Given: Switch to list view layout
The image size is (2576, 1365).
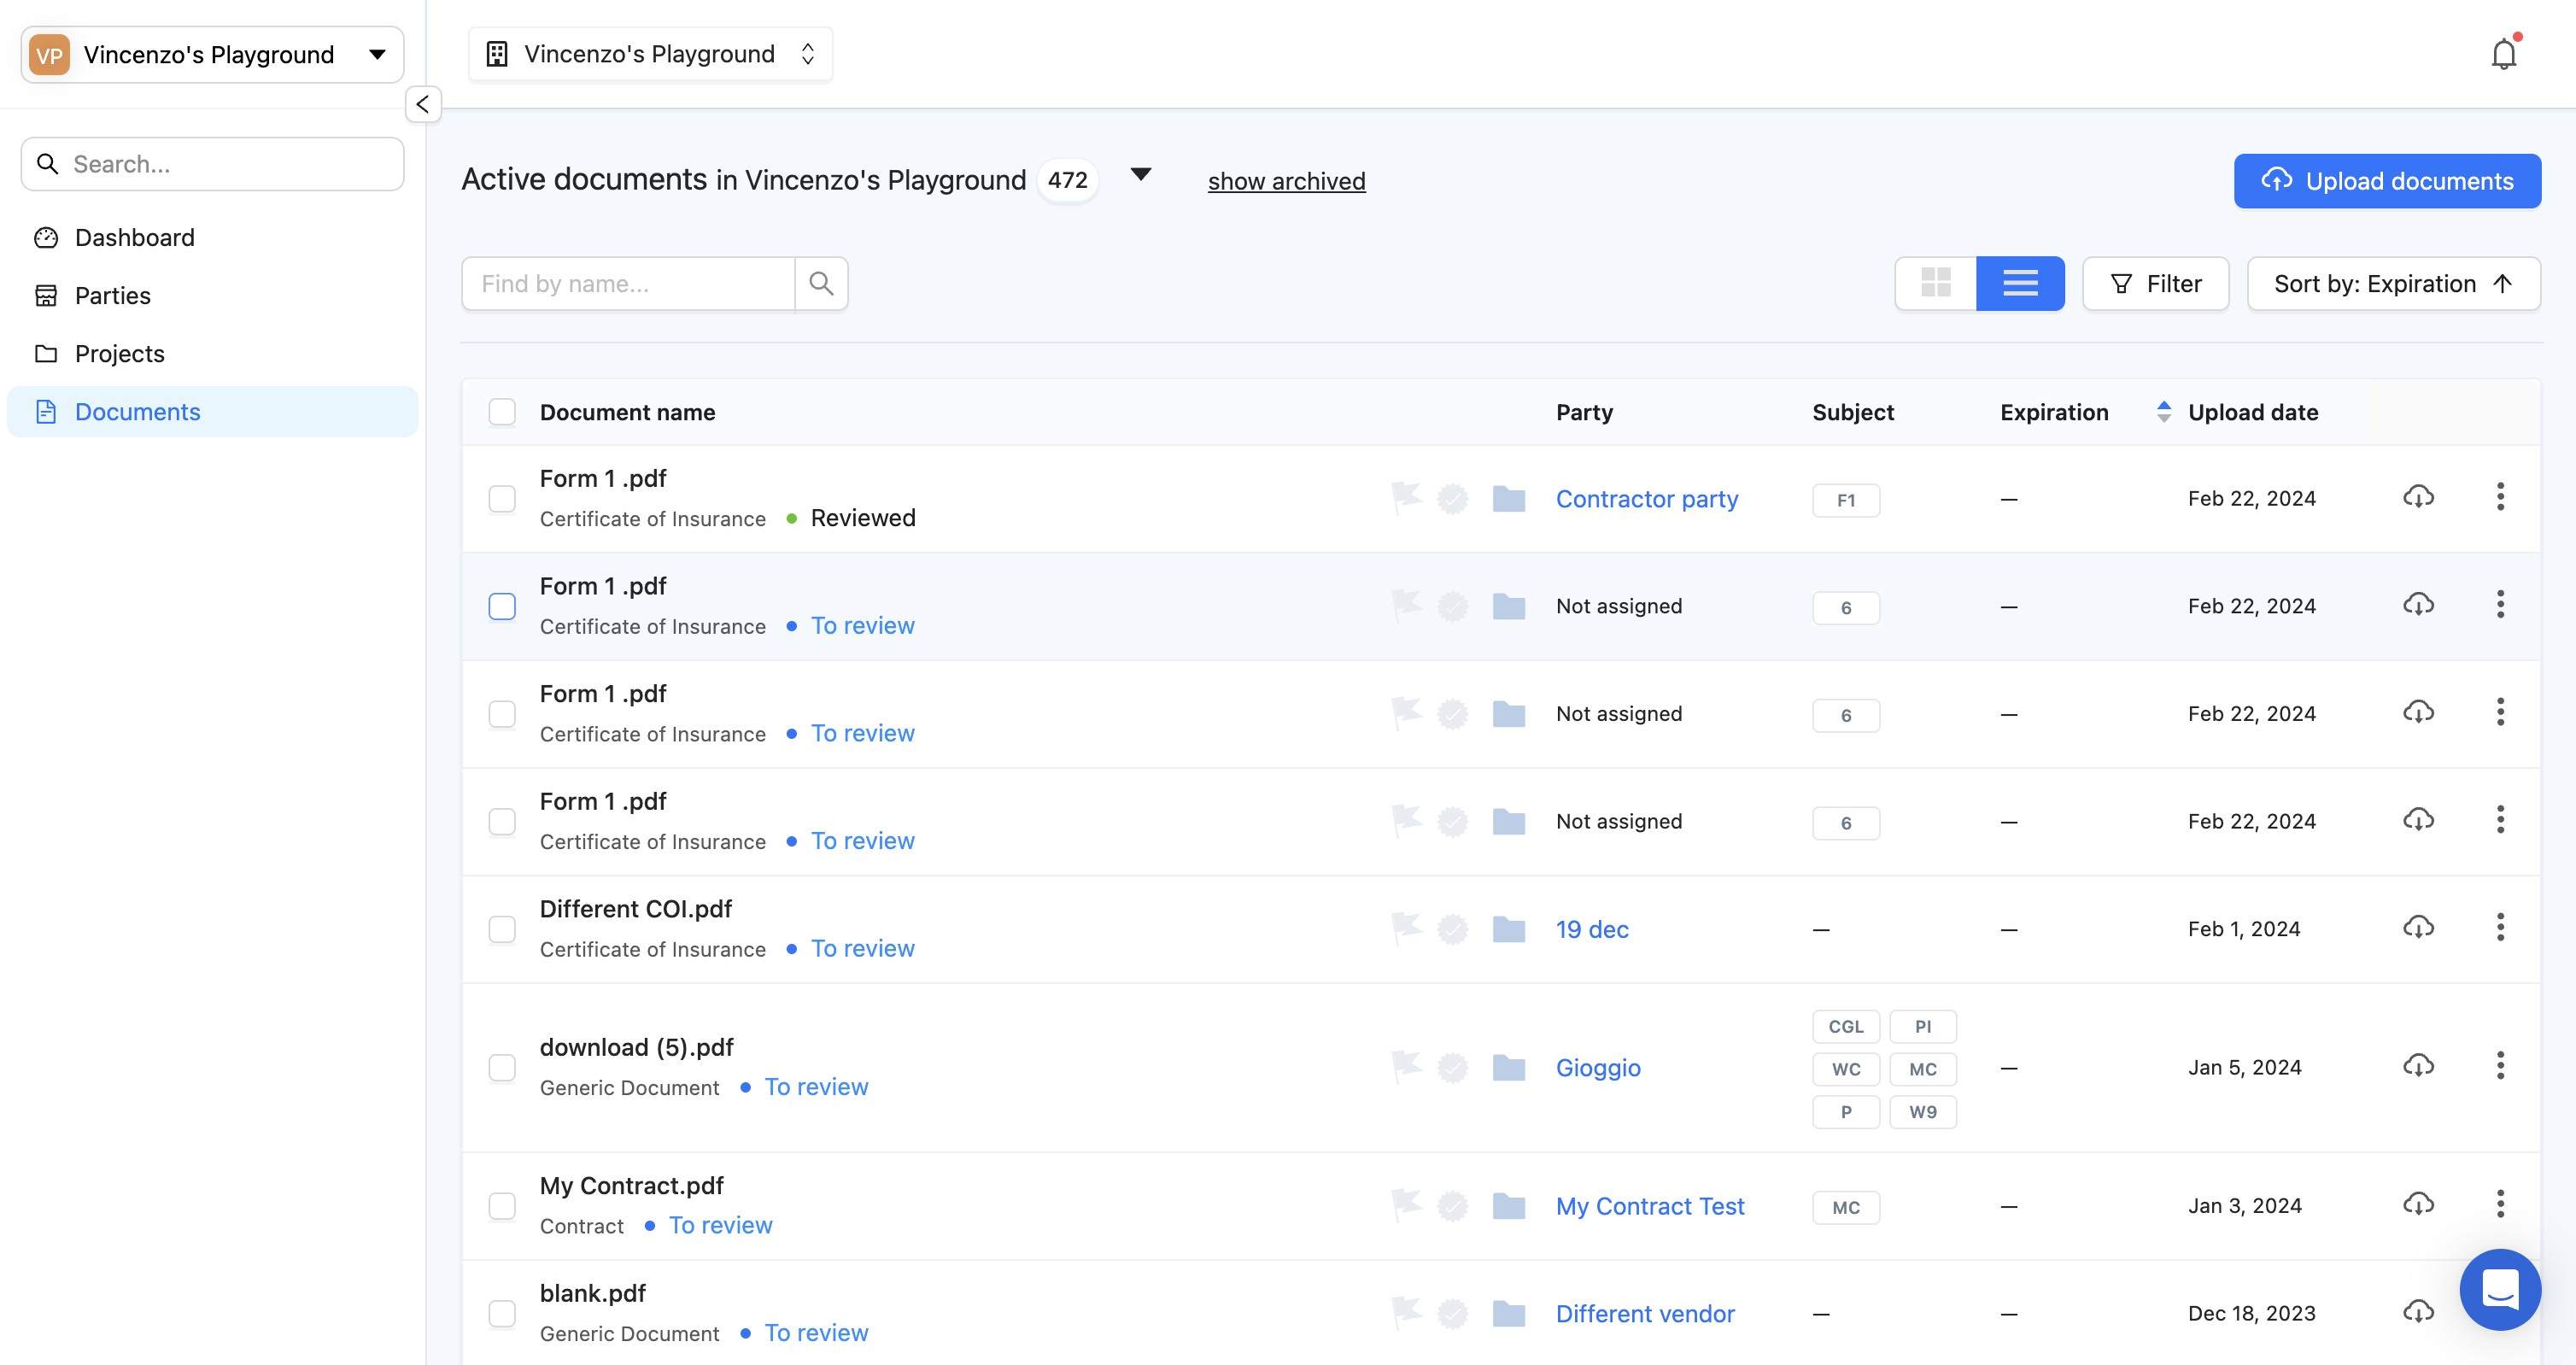Looking at the screenshot, I should tap(2019, 284).
